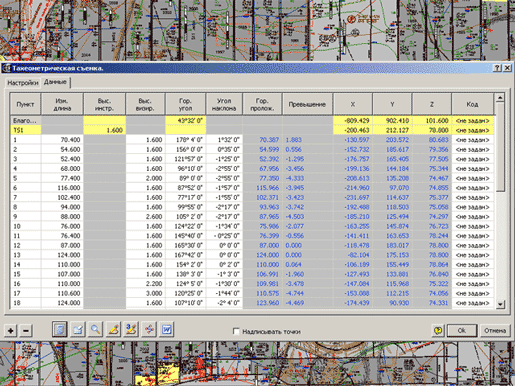This screenshot has width=515, height=386.
Task: Click the Выс. визир. column header
Action: tap(145, 104)
